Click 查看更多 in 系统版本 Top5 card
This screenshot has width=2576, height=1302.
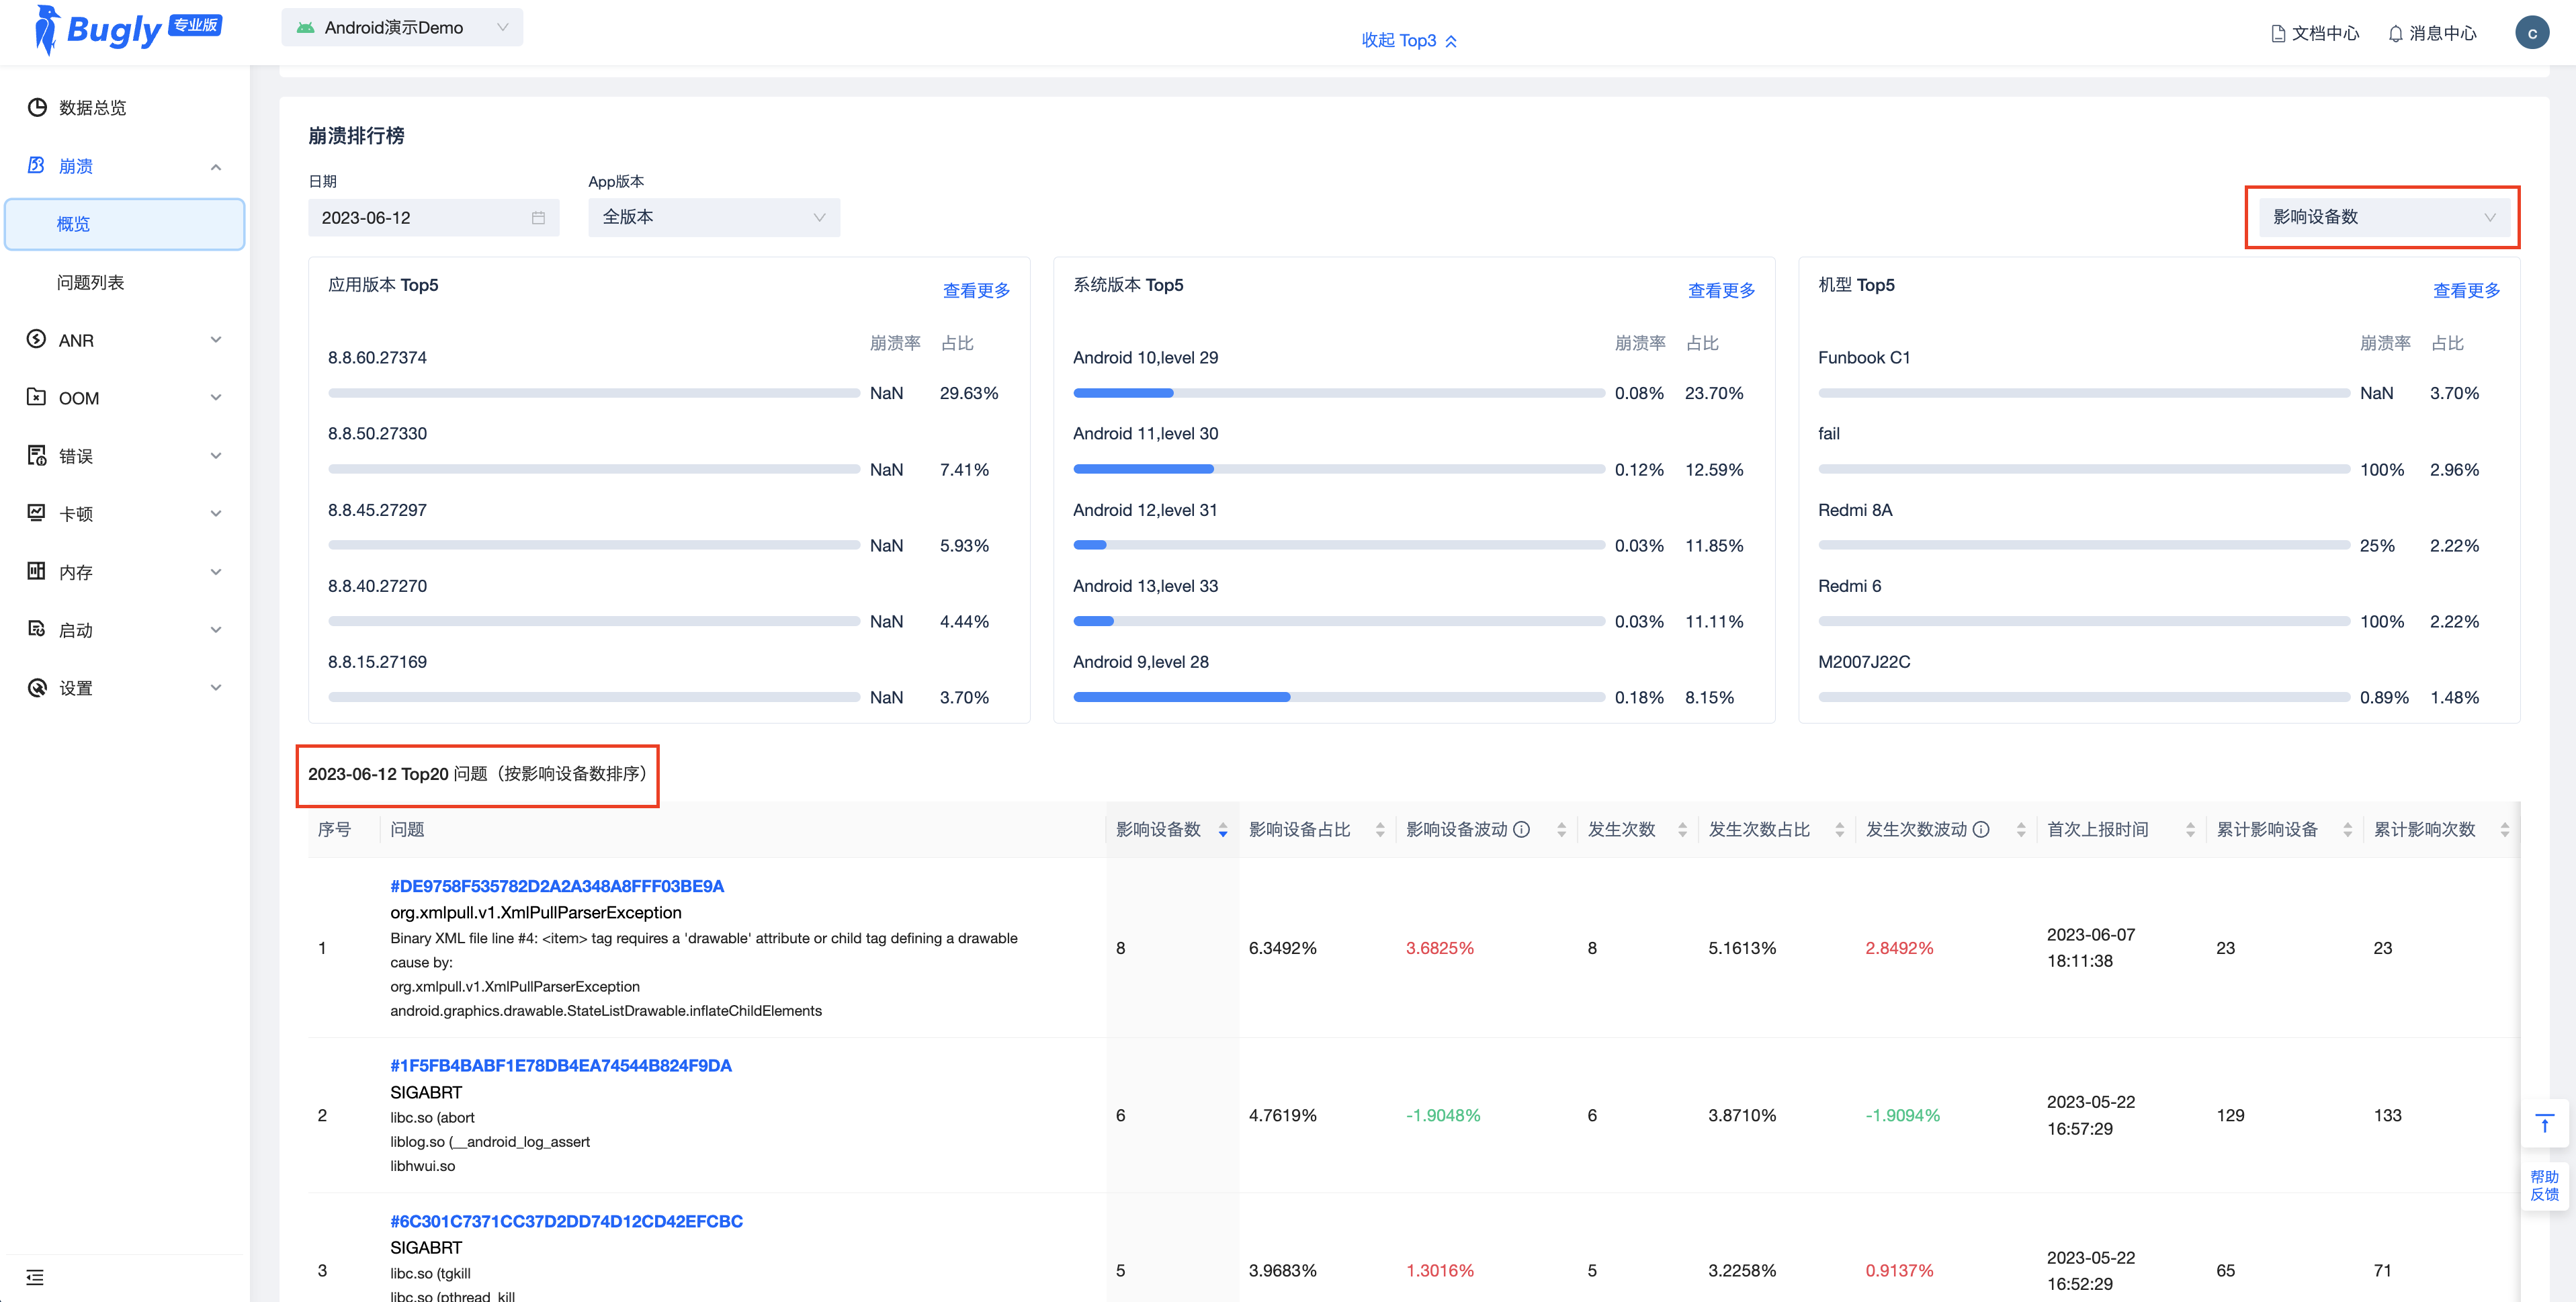[x=1721, y=290]
